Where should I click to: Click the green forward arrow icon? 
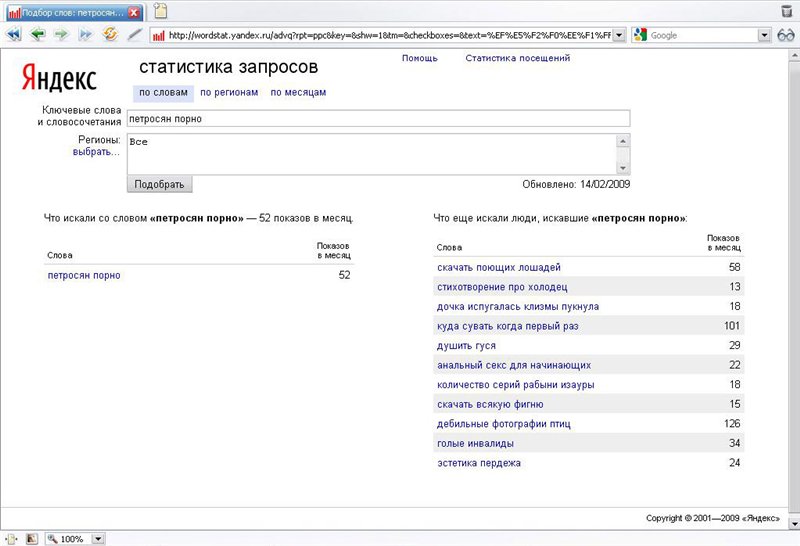61,34
